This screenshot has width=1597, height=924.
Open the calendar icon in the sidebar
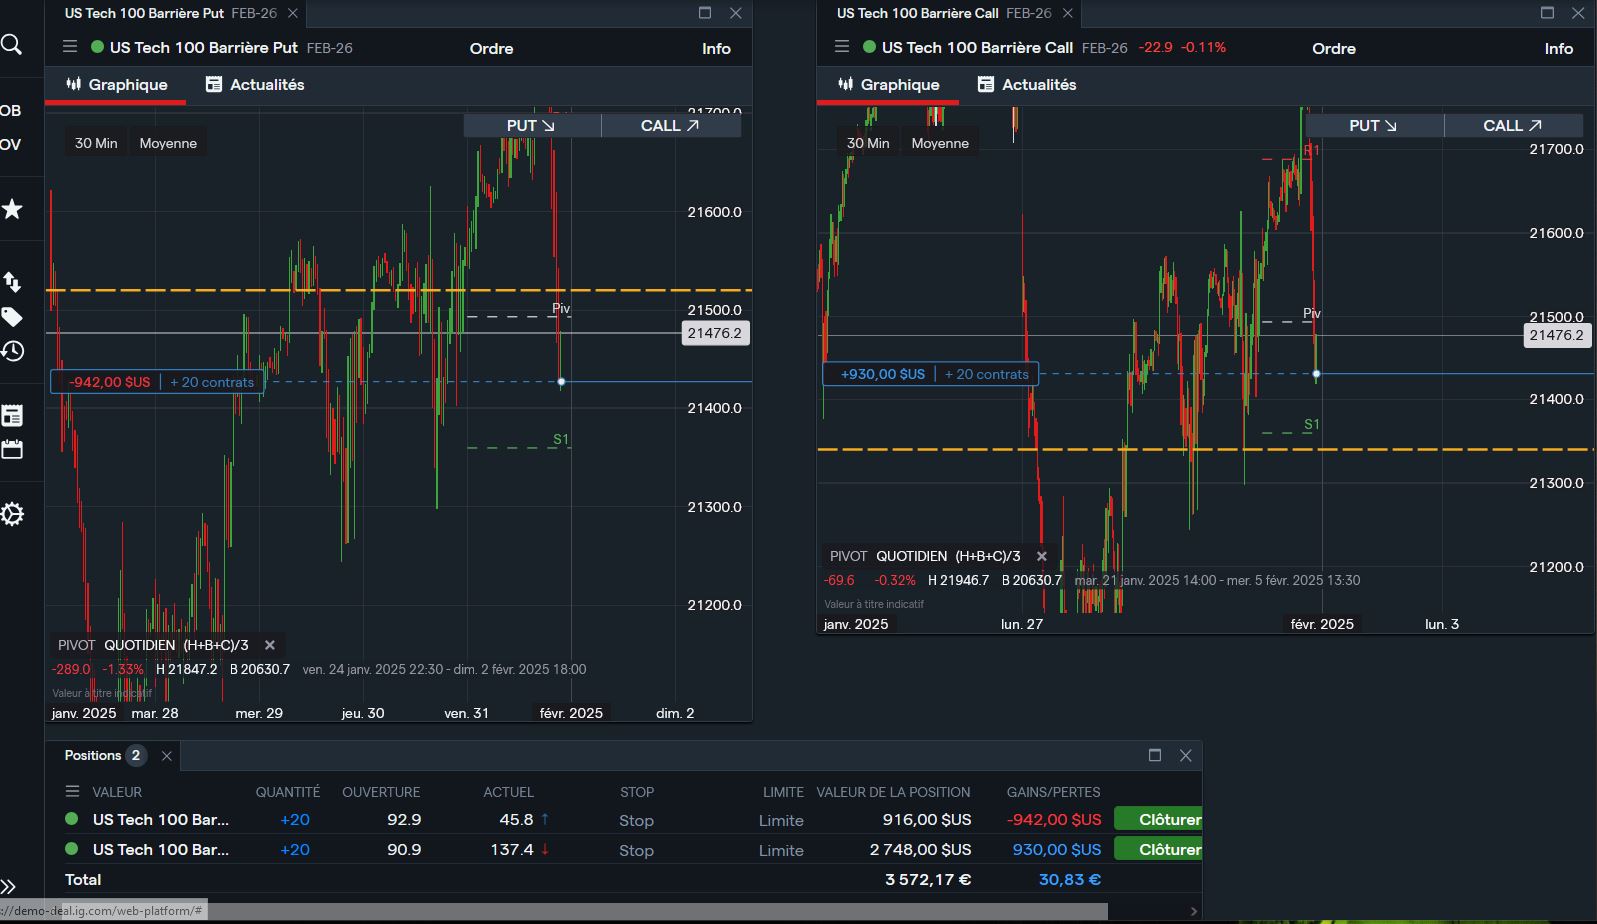(x=12, y=449)
